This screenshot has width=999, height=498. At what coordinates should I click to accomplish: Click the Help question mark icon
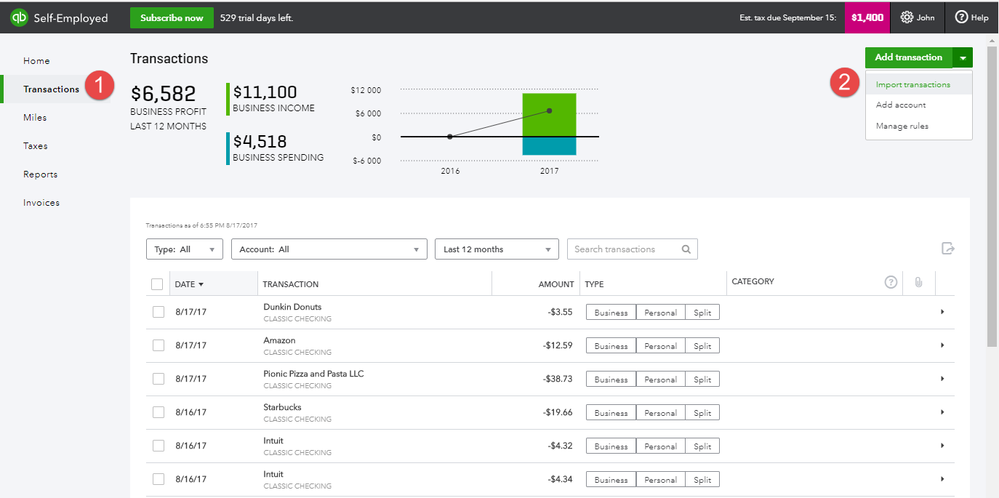point(961,17)
